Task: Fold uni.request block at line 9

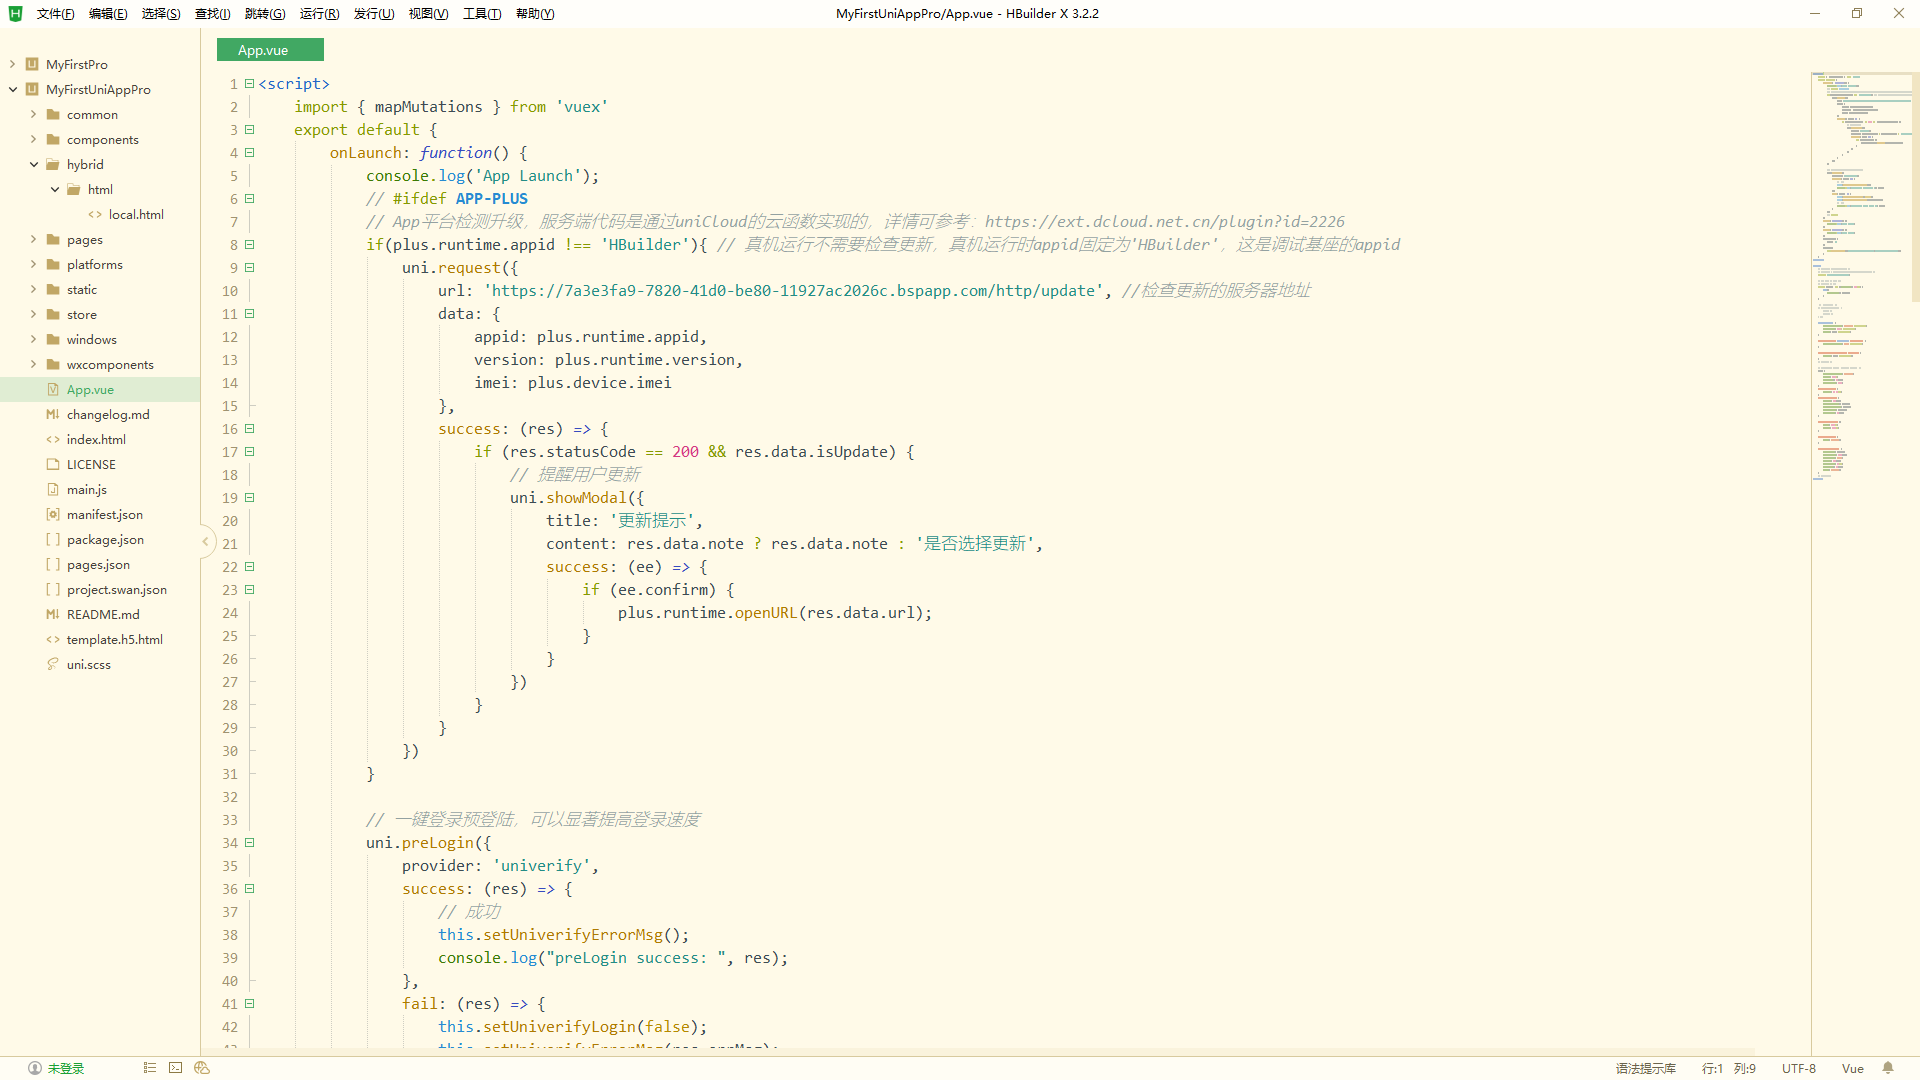Action: 250,267
